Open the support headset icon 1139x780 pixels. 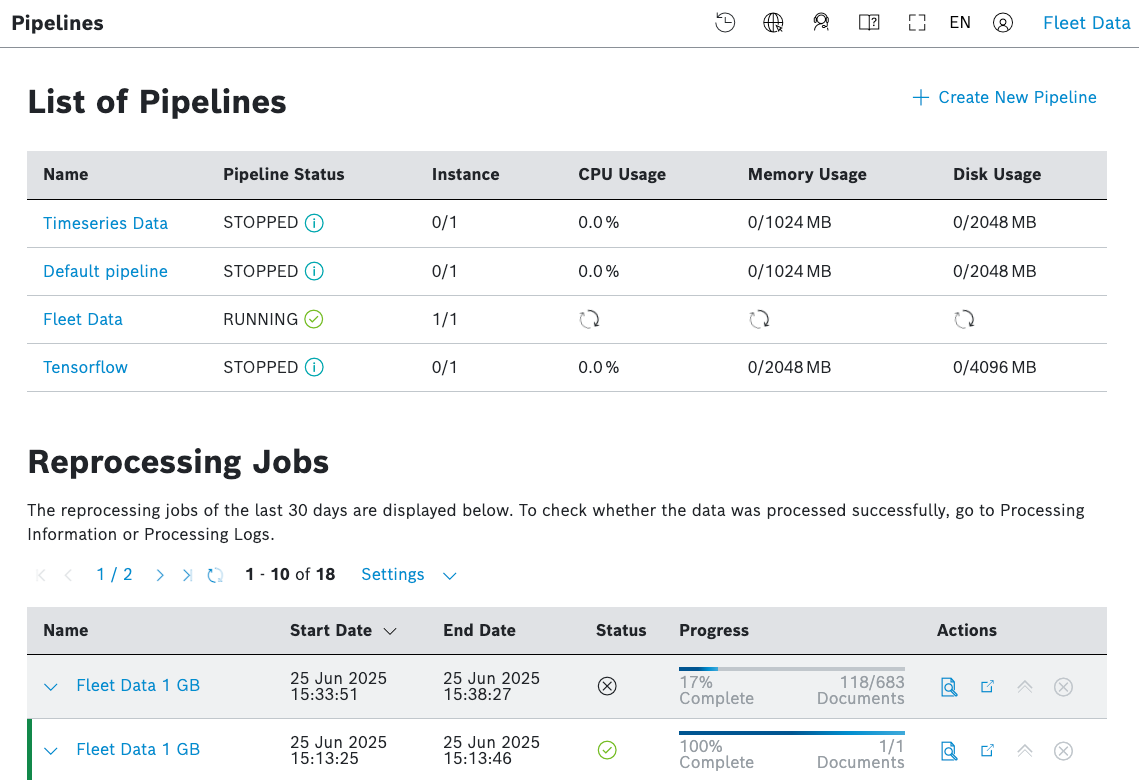[x=821, y=23]
